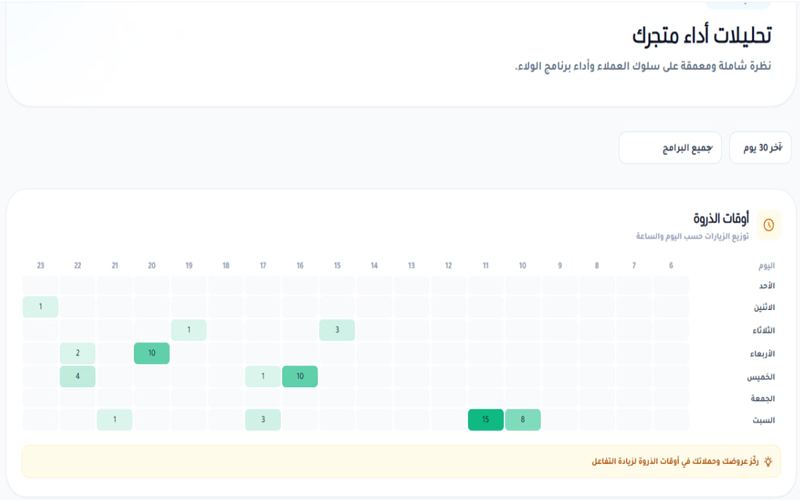Click the السبت row label
Screen dimensions: 800x500
pyautogui.click(x=764, y=420)
